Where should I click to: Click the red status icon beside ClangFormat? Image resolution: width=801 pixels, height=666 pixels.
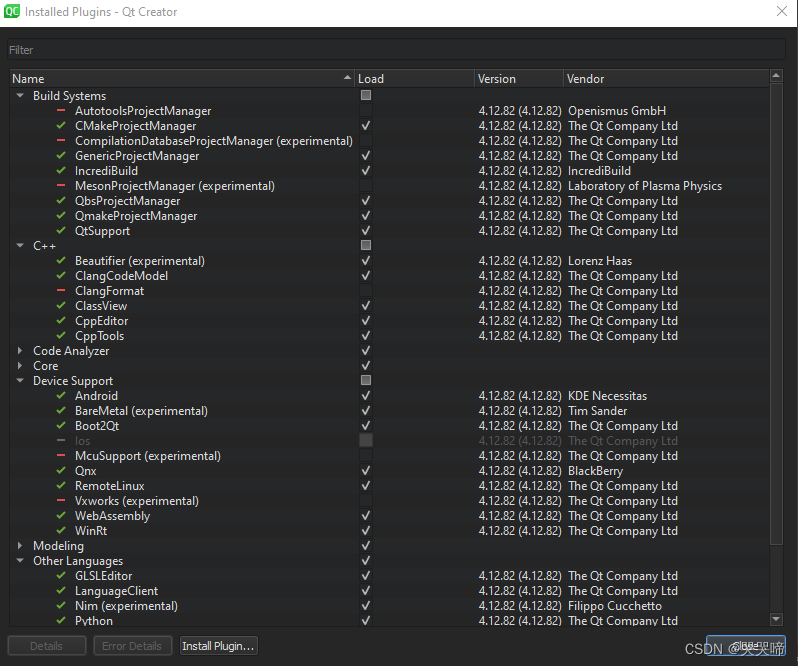click(x=61, y=291)
